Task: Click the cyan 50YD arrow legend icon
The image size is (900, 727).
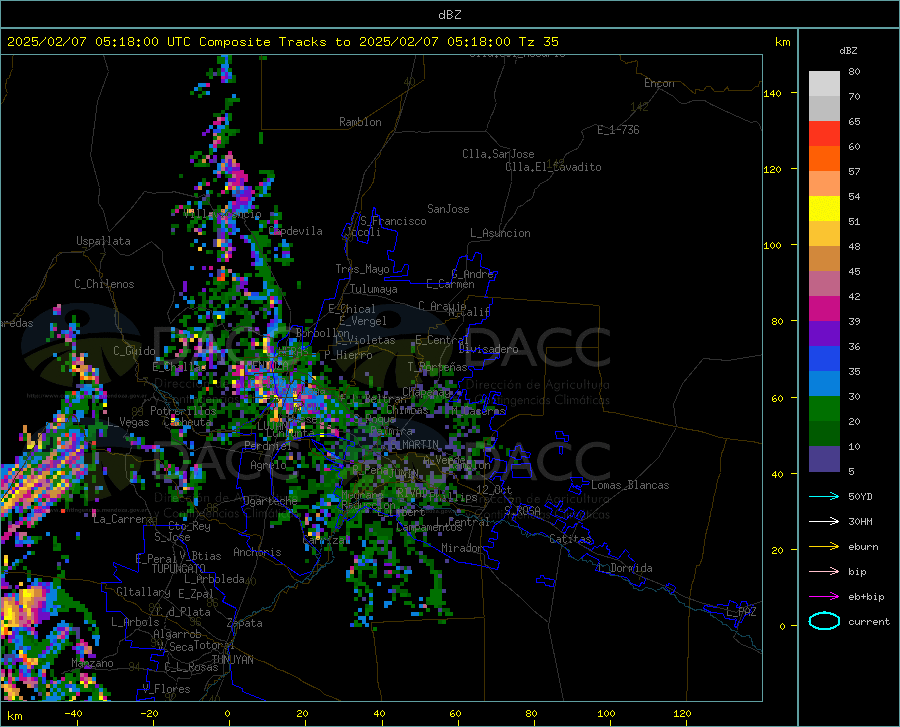Action: [824, 496]
